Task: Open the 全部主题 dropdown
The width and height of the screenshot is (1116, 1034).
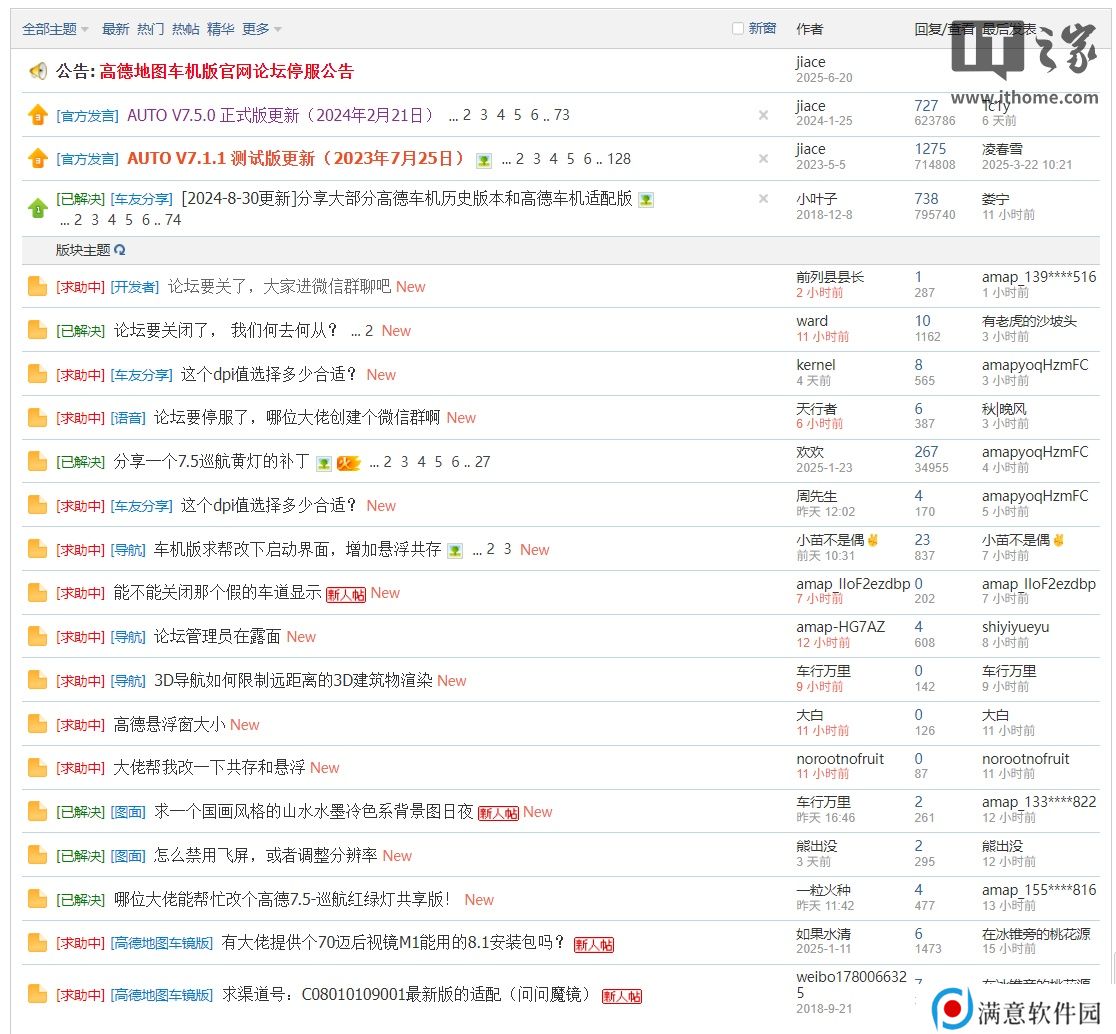Action: [56, 29]
